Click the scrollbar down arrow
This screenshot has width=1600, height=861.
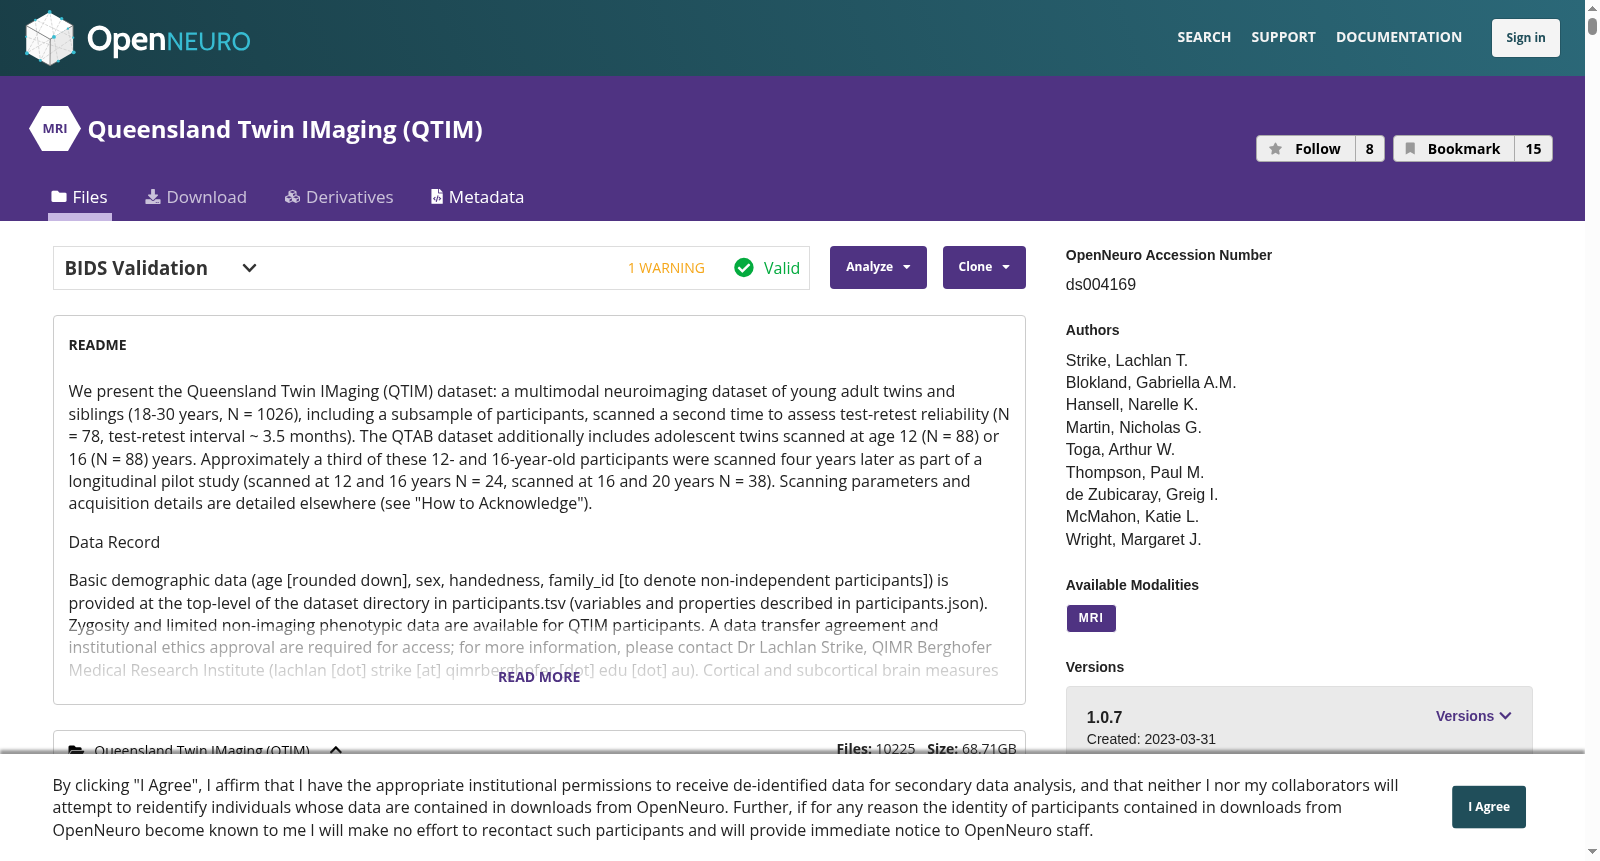1592,852
